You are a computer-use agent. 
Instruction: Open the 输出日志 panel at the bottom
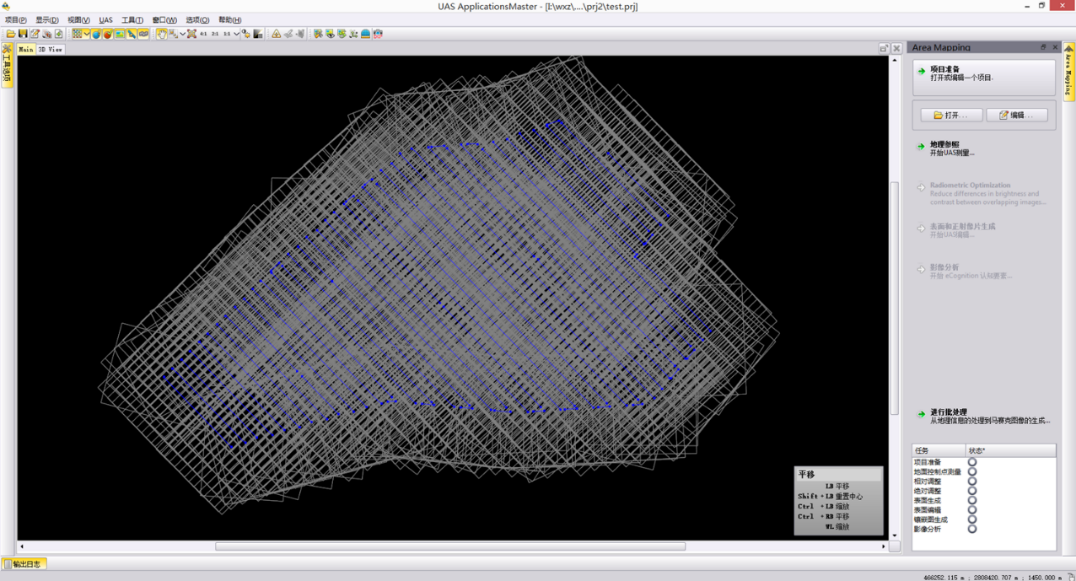[24, 564]
